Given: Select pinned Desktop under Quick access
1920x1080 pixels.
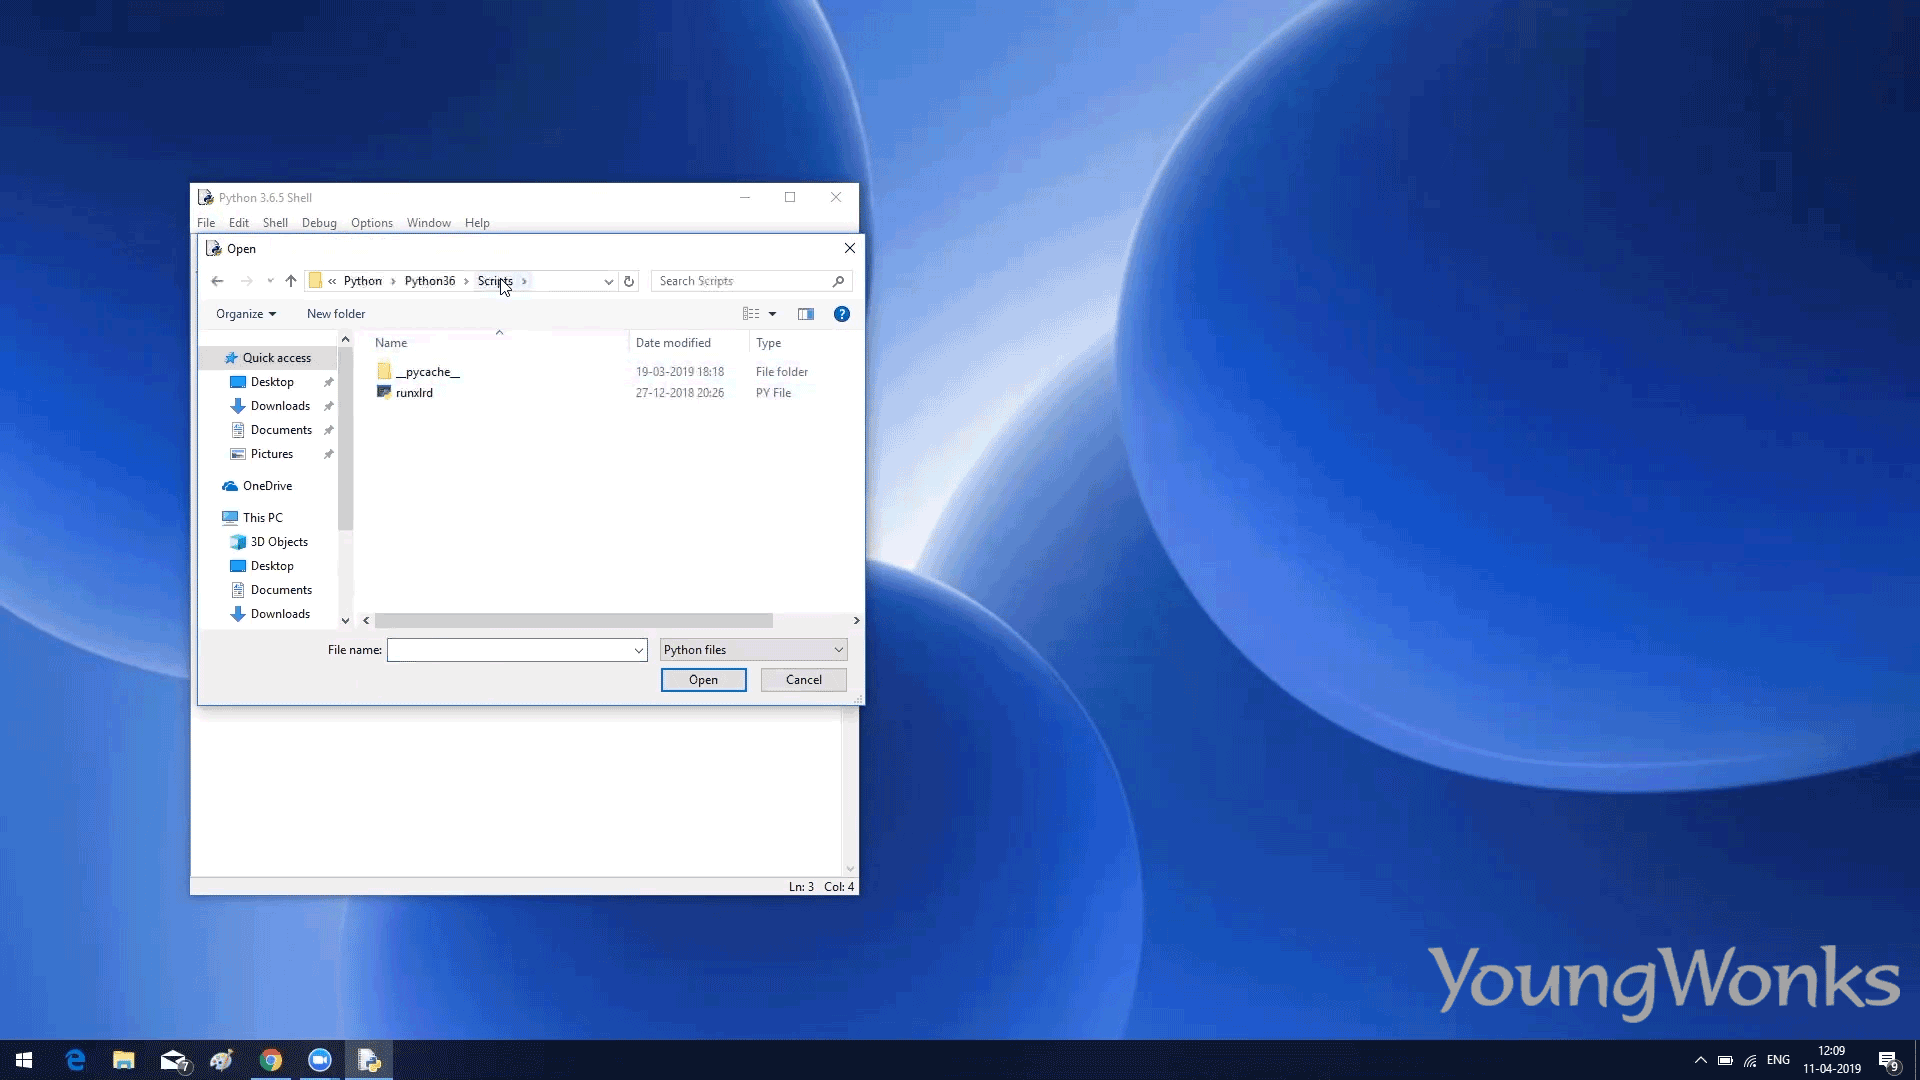Looking at the screenshot, I should 272,382.
